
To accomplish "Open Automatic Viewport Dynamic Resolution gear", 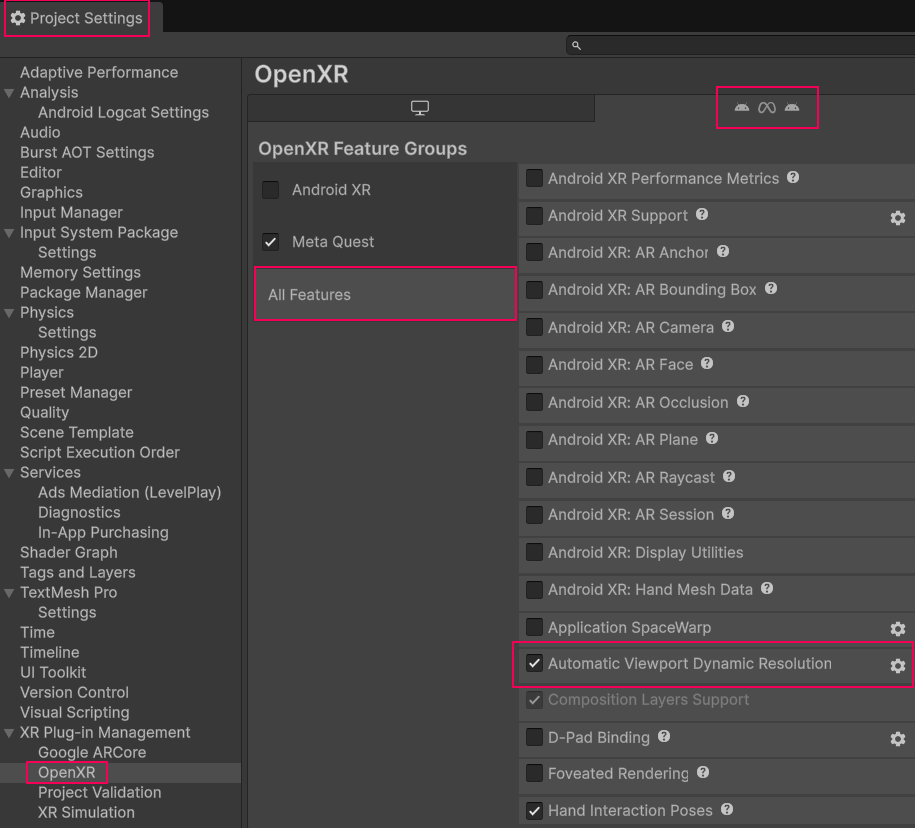I will click(x=897, y=664).
